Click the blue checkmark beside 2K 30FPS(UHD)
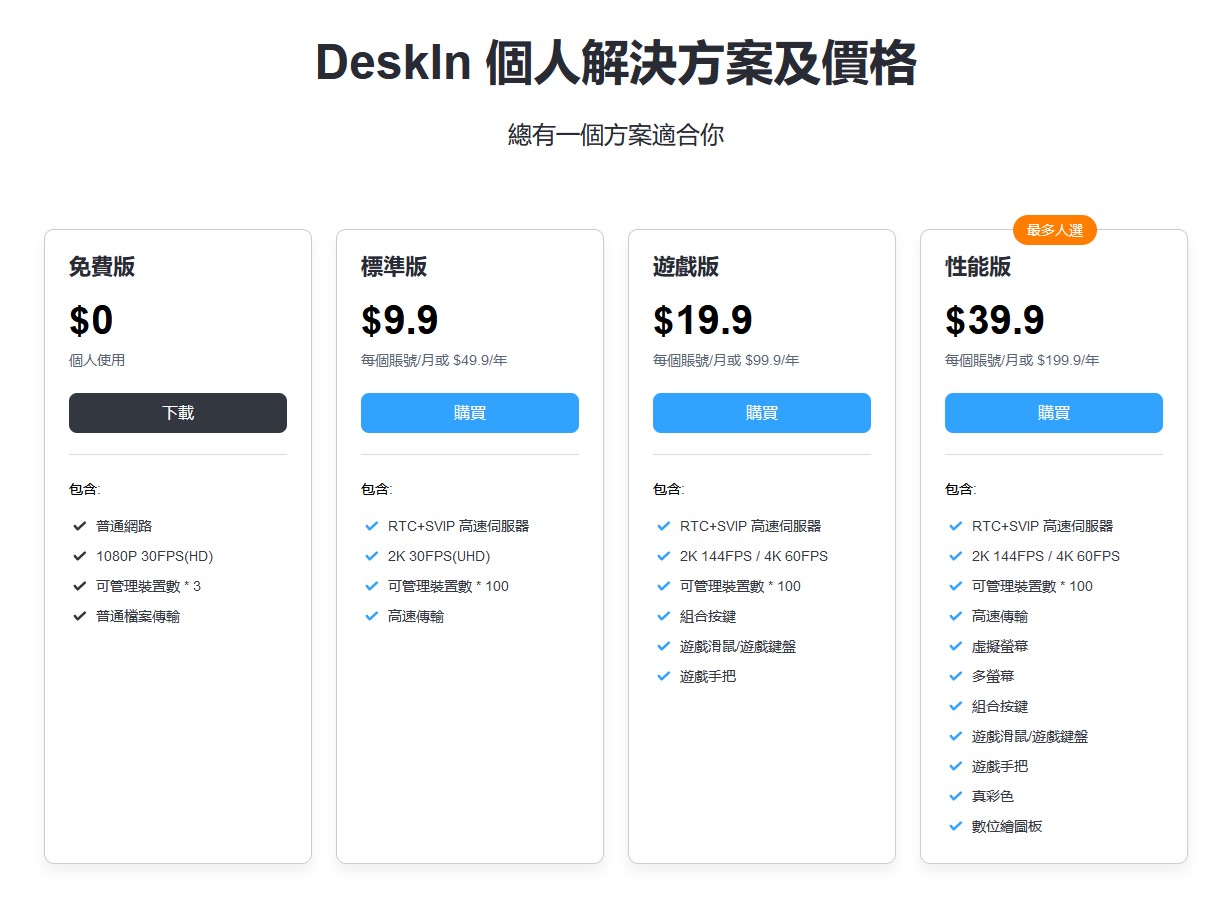1211x911 pixels. (372, 556)
